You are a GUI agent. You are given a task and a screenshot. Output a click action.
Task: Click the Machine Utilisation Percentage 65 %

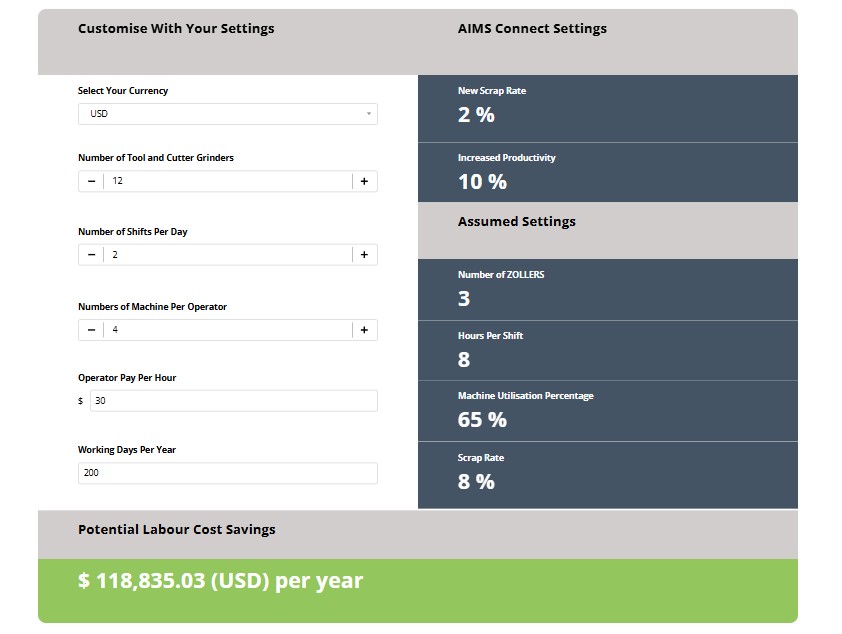tap(482, 420)
